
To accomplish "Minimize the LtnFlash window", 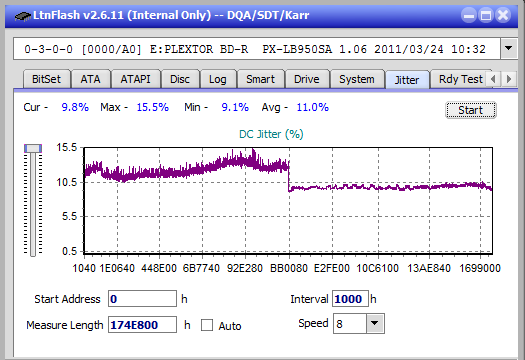I will (469, 15).
